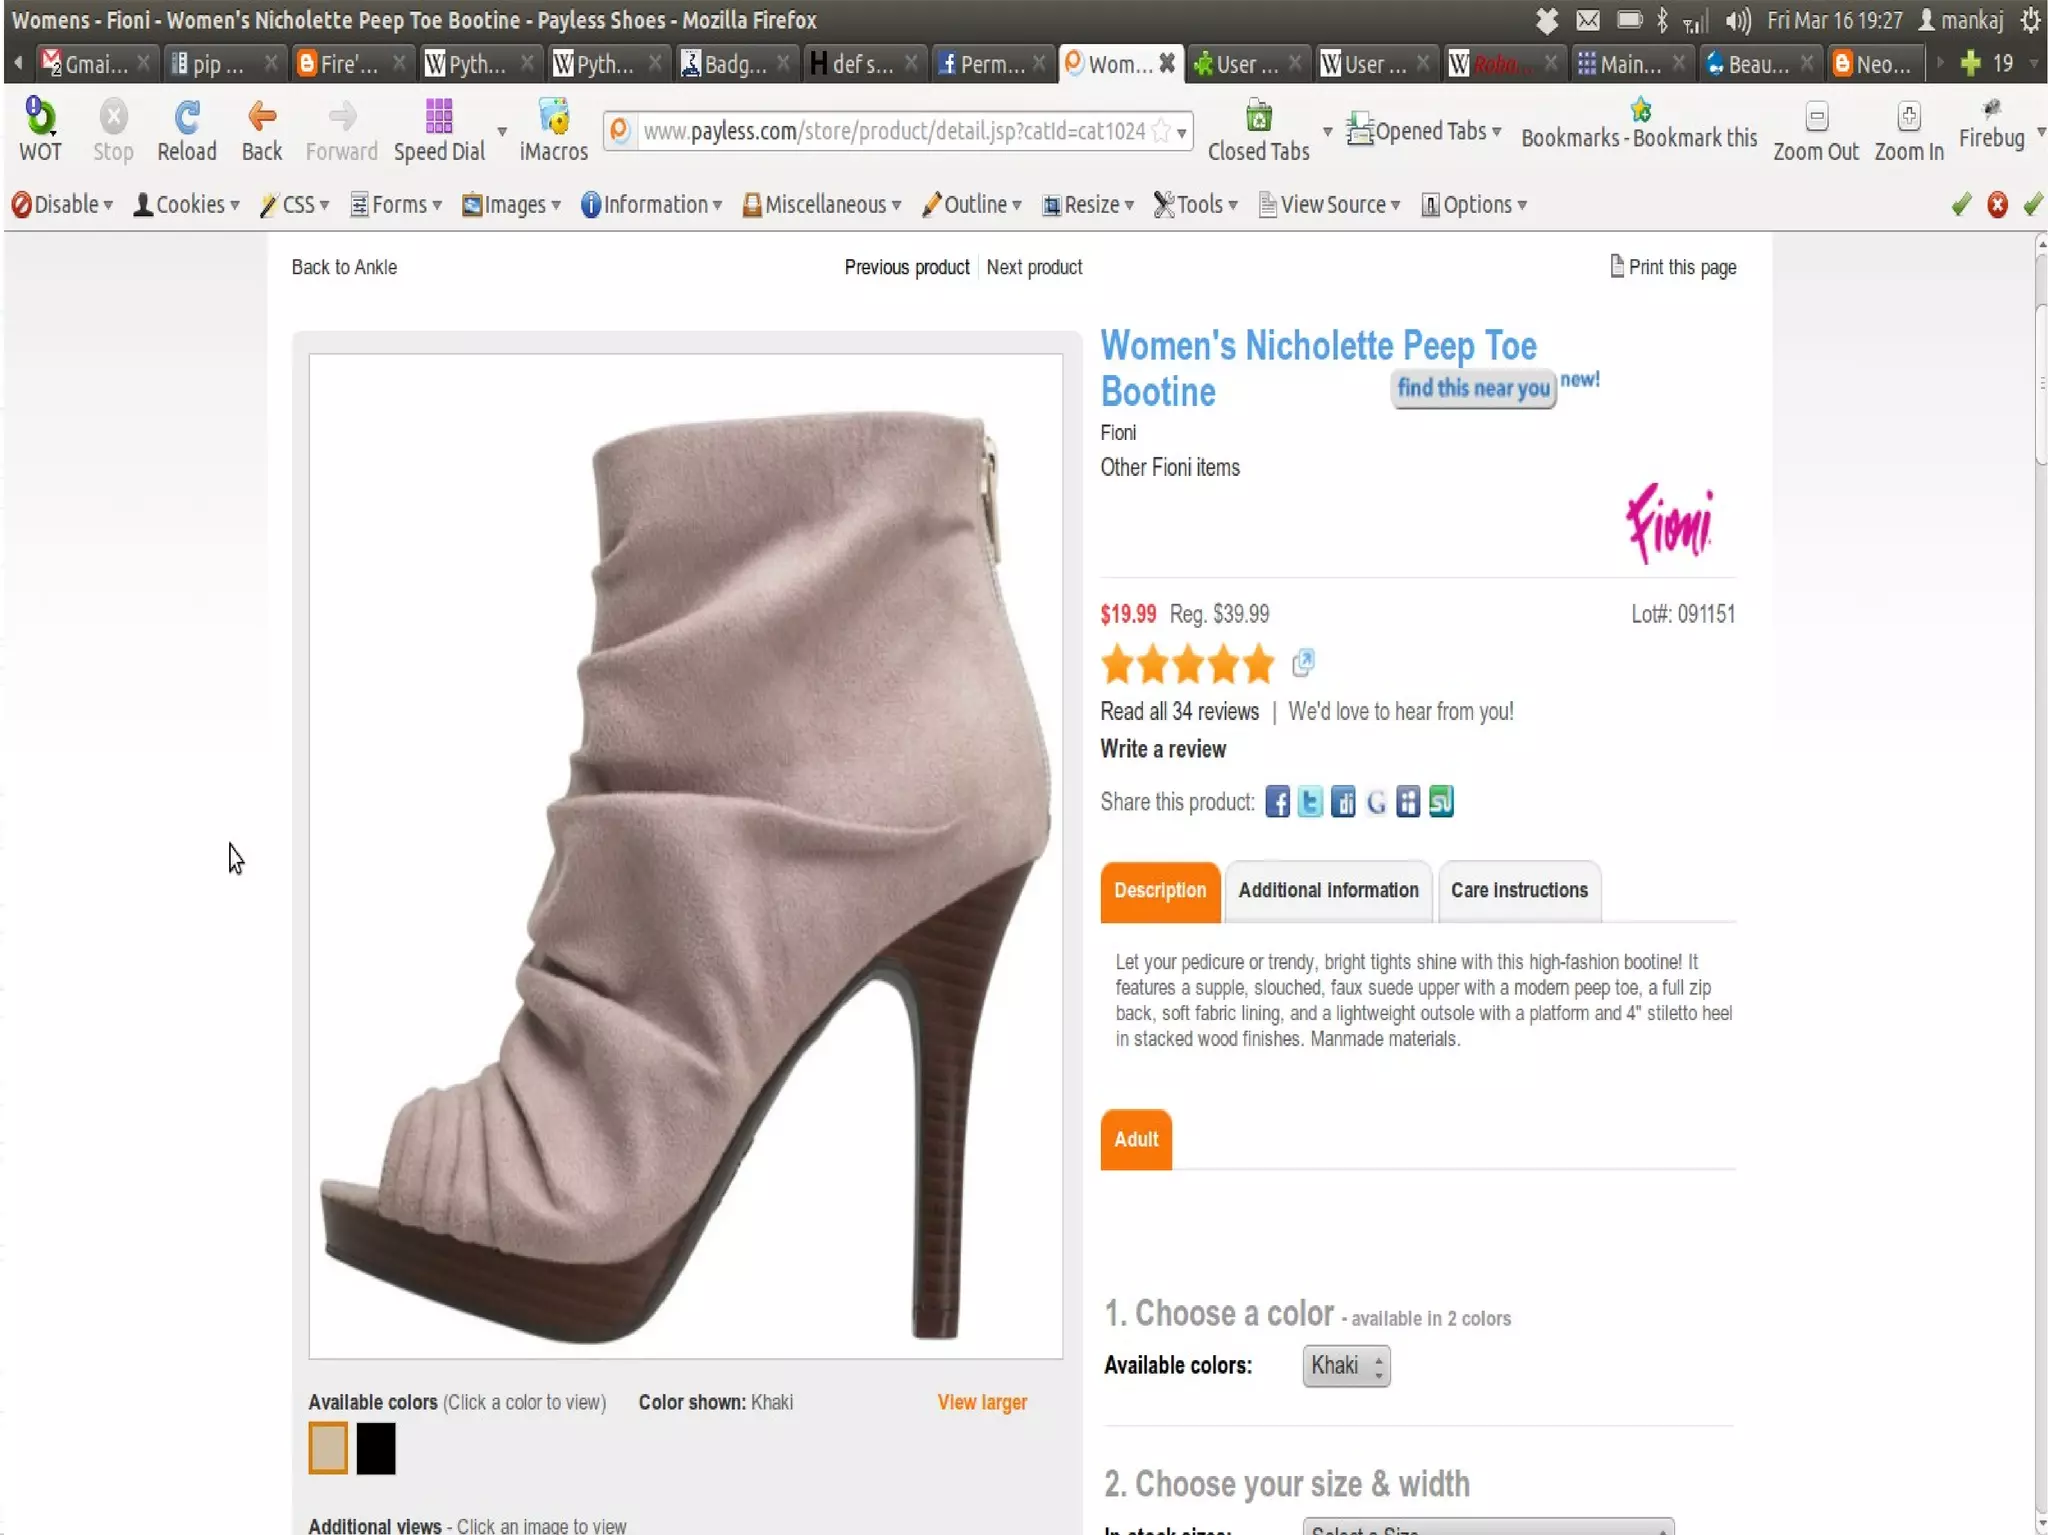Select the Description tab

point(1160,890)
